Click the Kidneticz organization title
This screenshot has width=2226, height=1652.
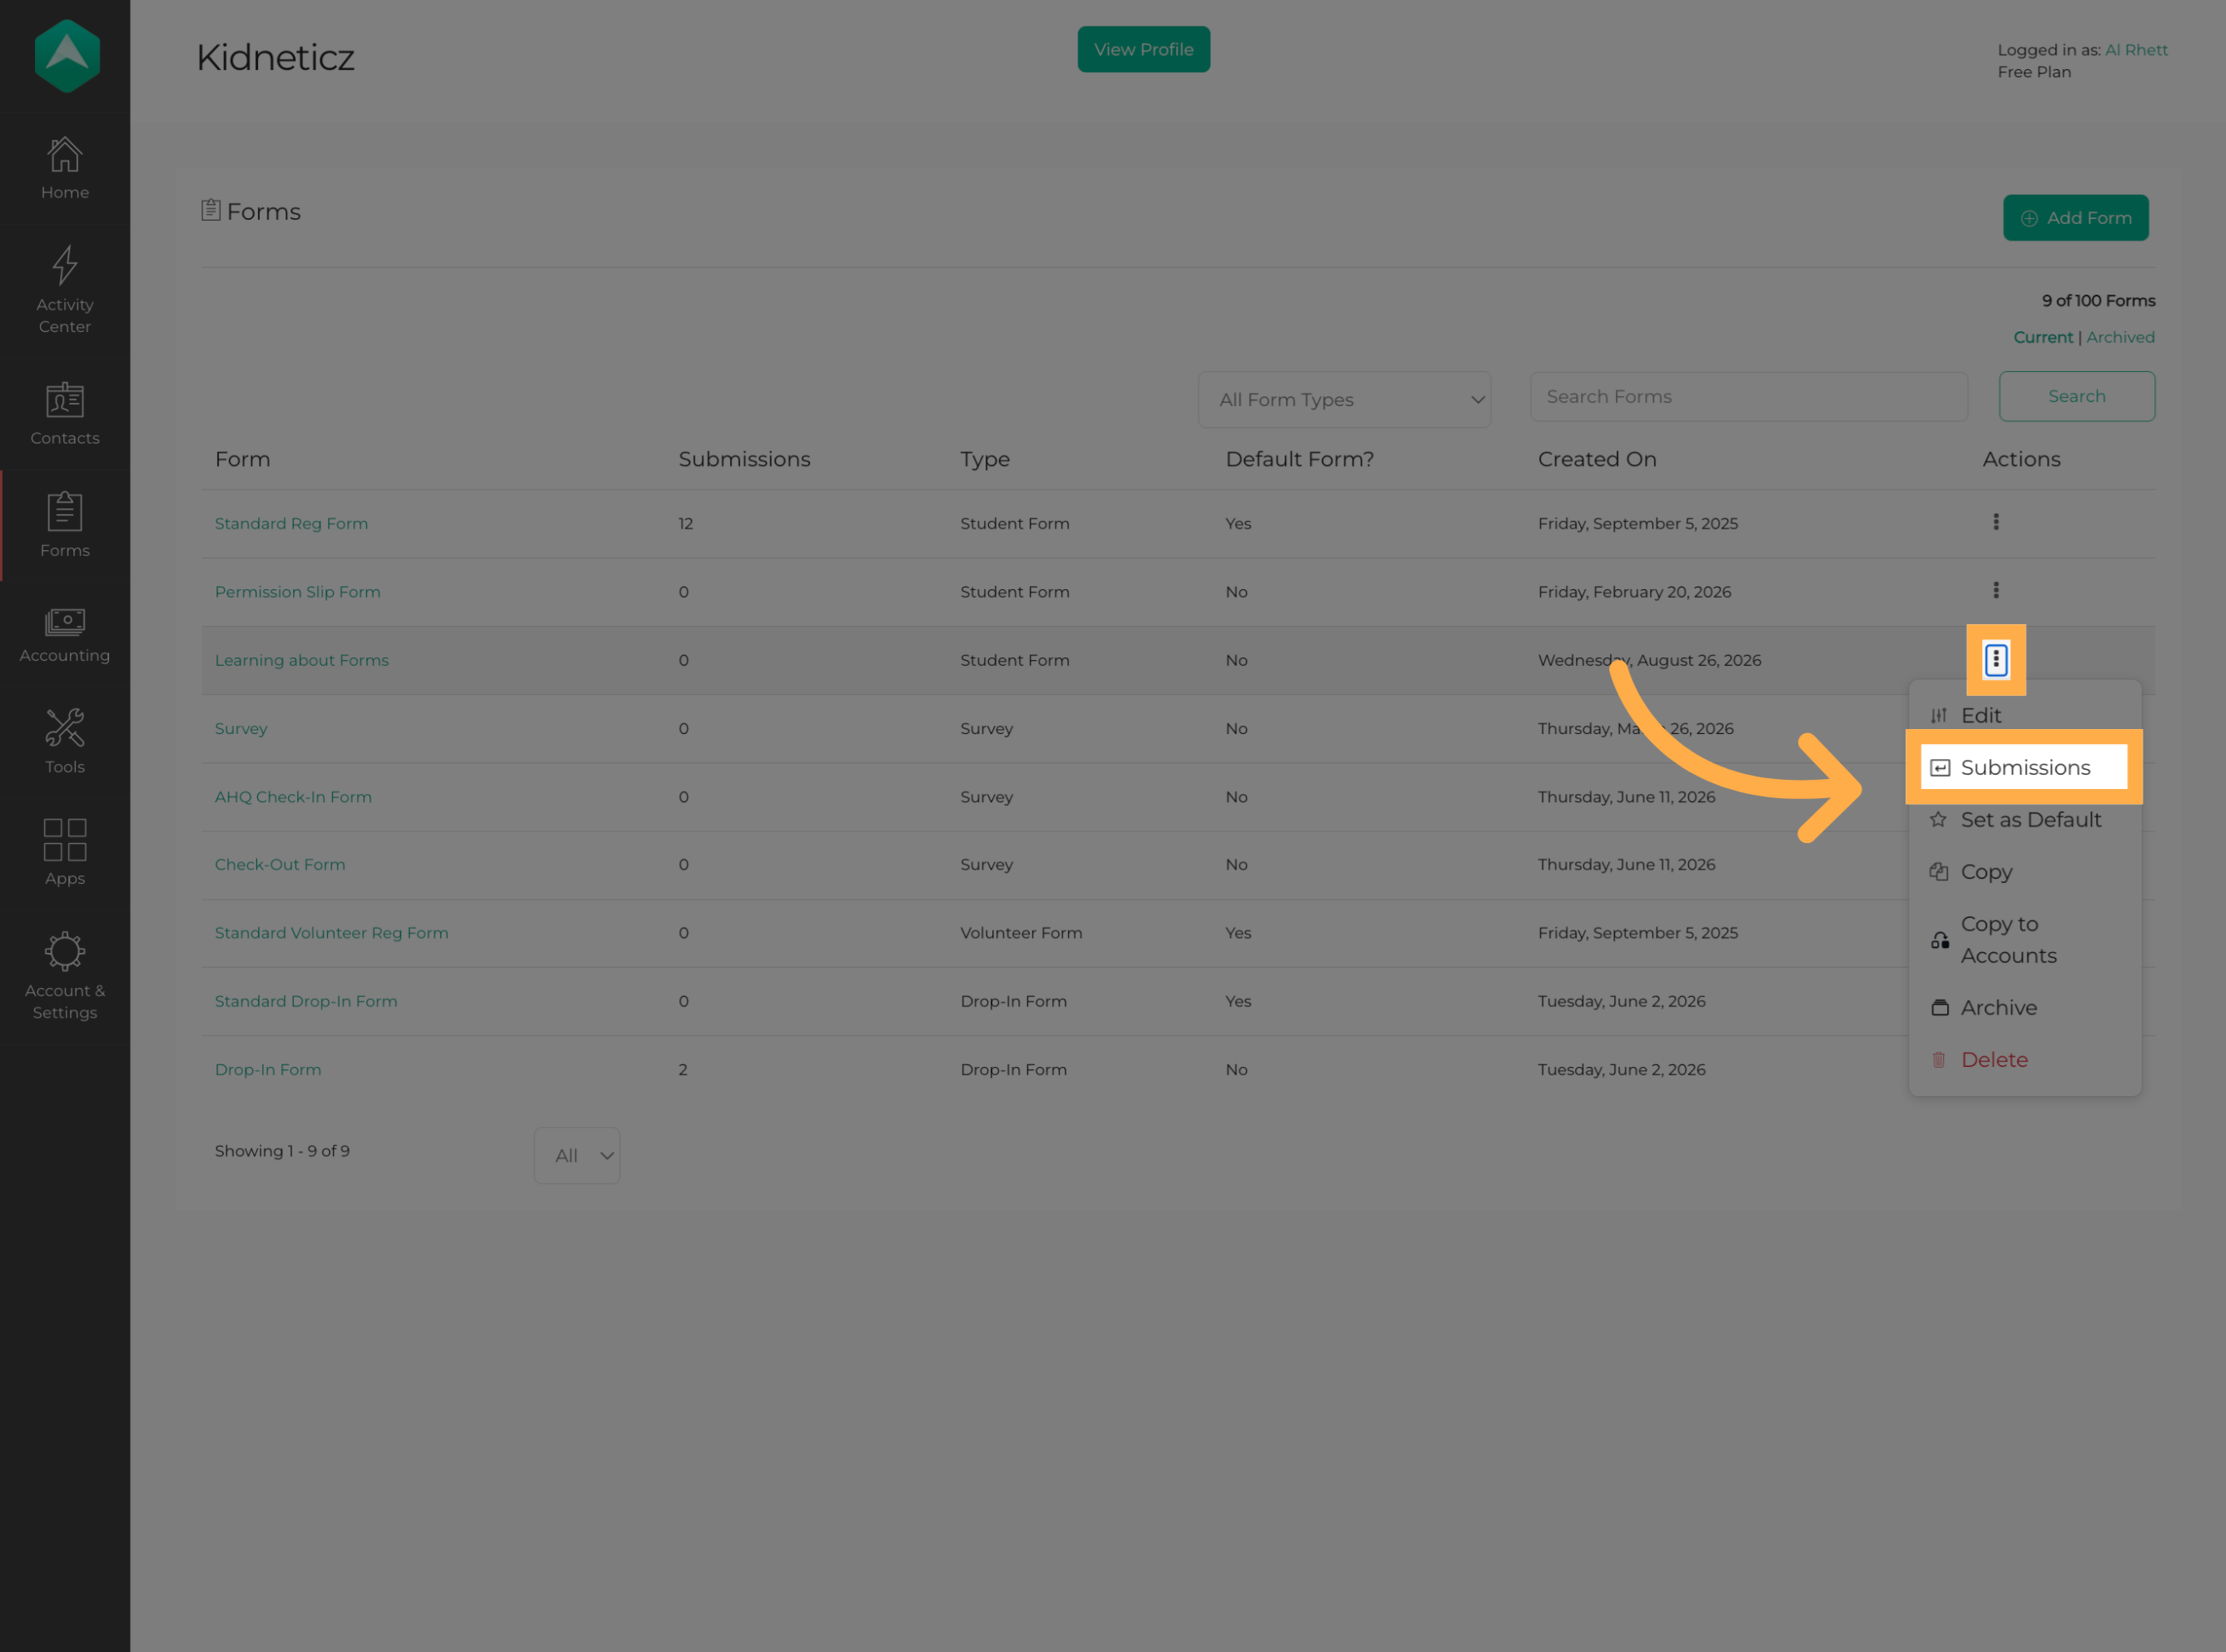tap(275, 57)
